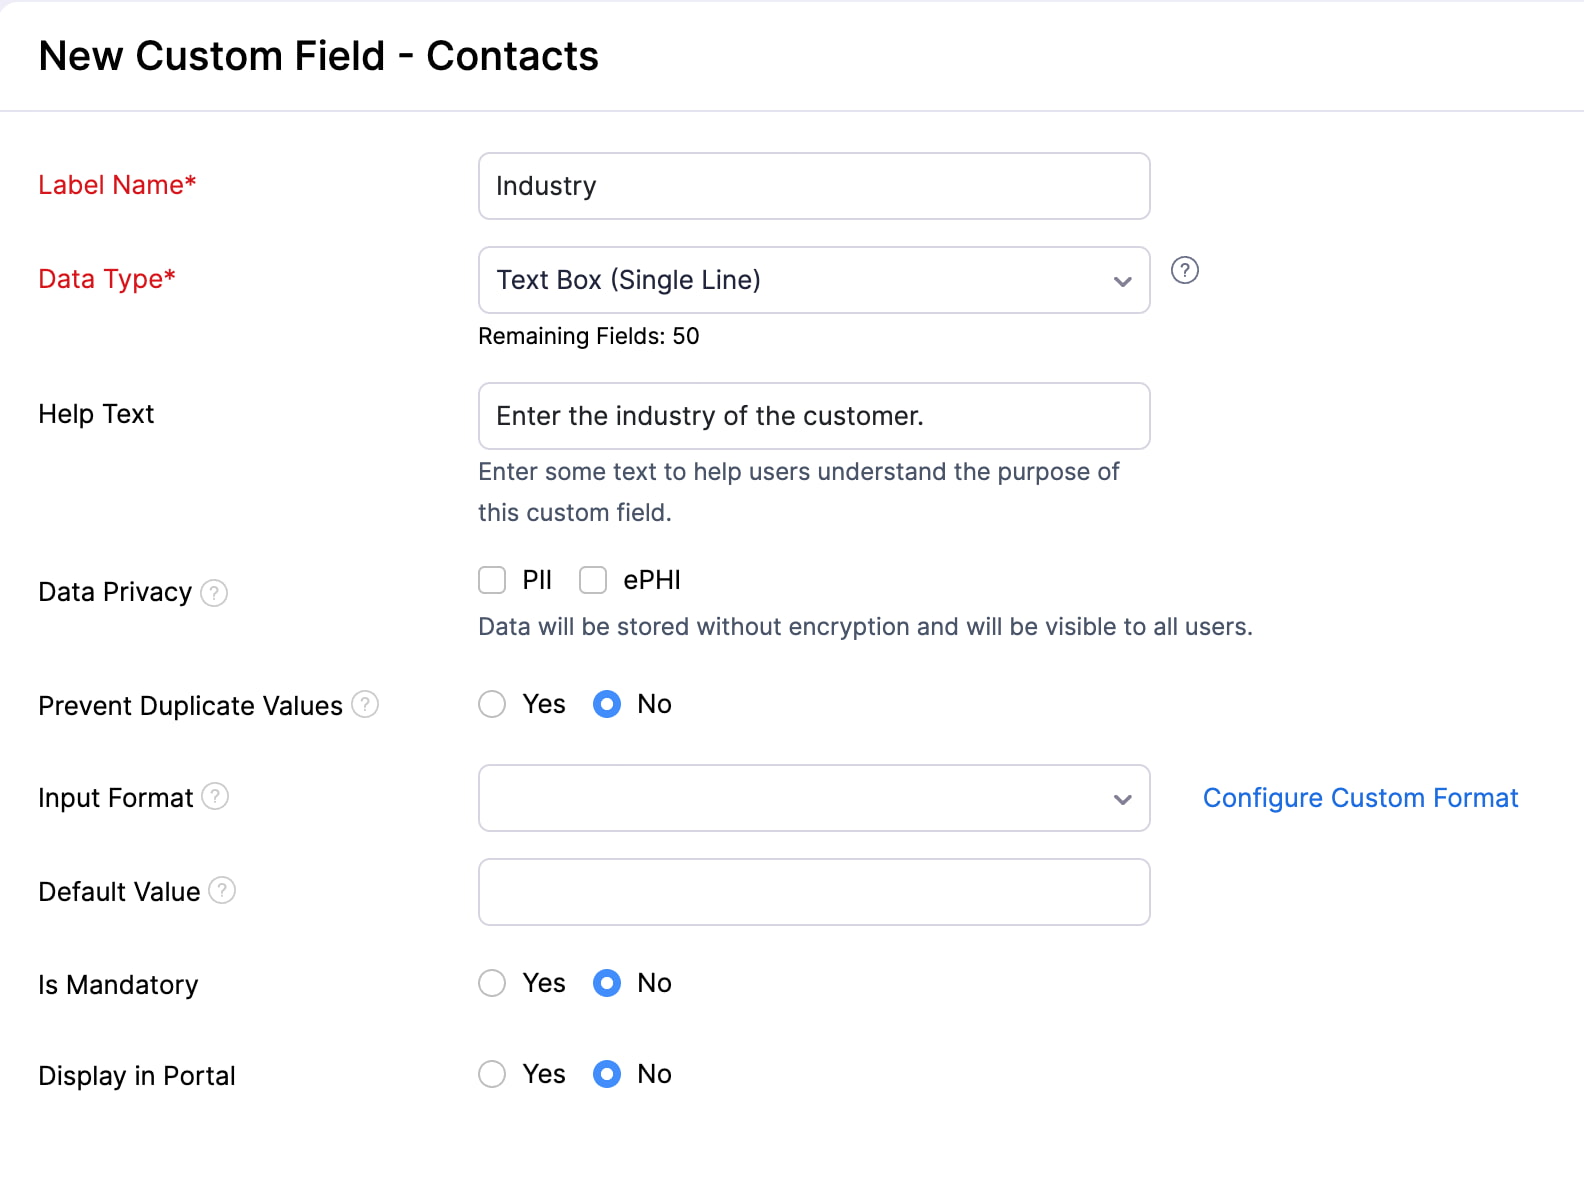Image resolution: width=1584 pixels, height=1200 pixels.
Task: Select No radio for Display in Portal
Action: pyautogui.click(x=607, y=1074)
